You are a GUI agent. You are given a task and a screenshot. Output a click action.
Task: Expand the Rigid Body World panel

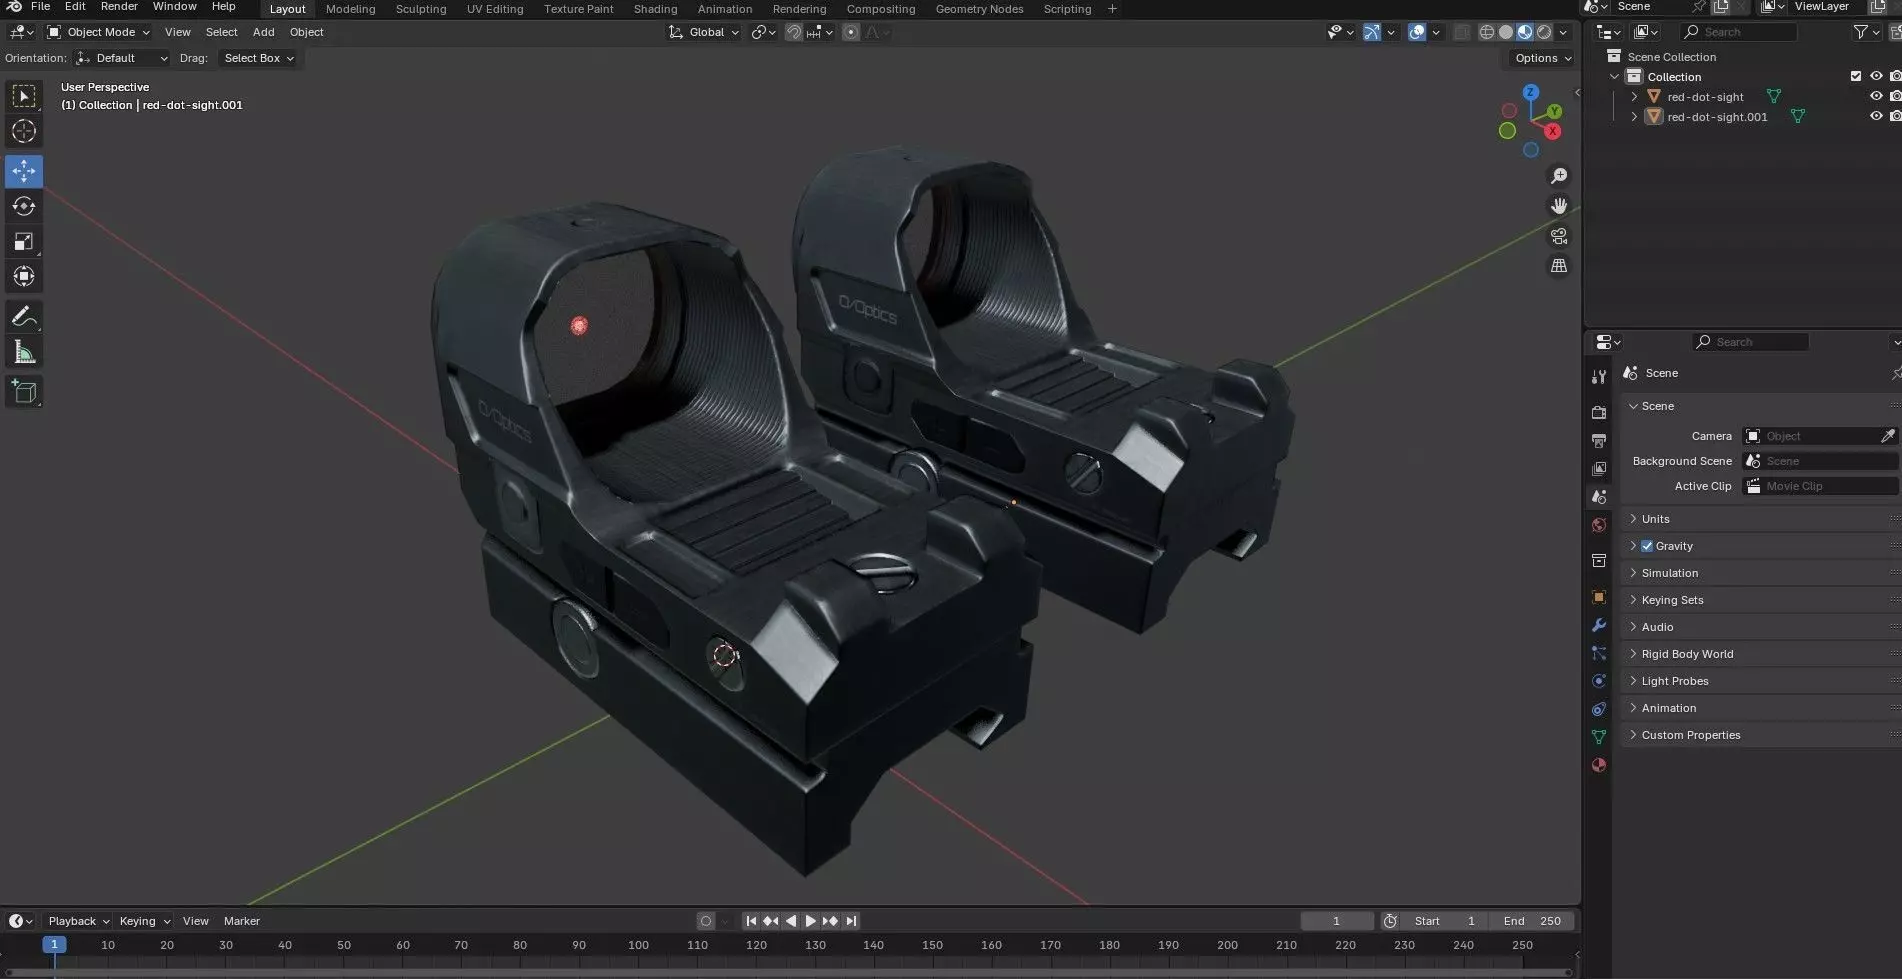[x=1687, y=654]
